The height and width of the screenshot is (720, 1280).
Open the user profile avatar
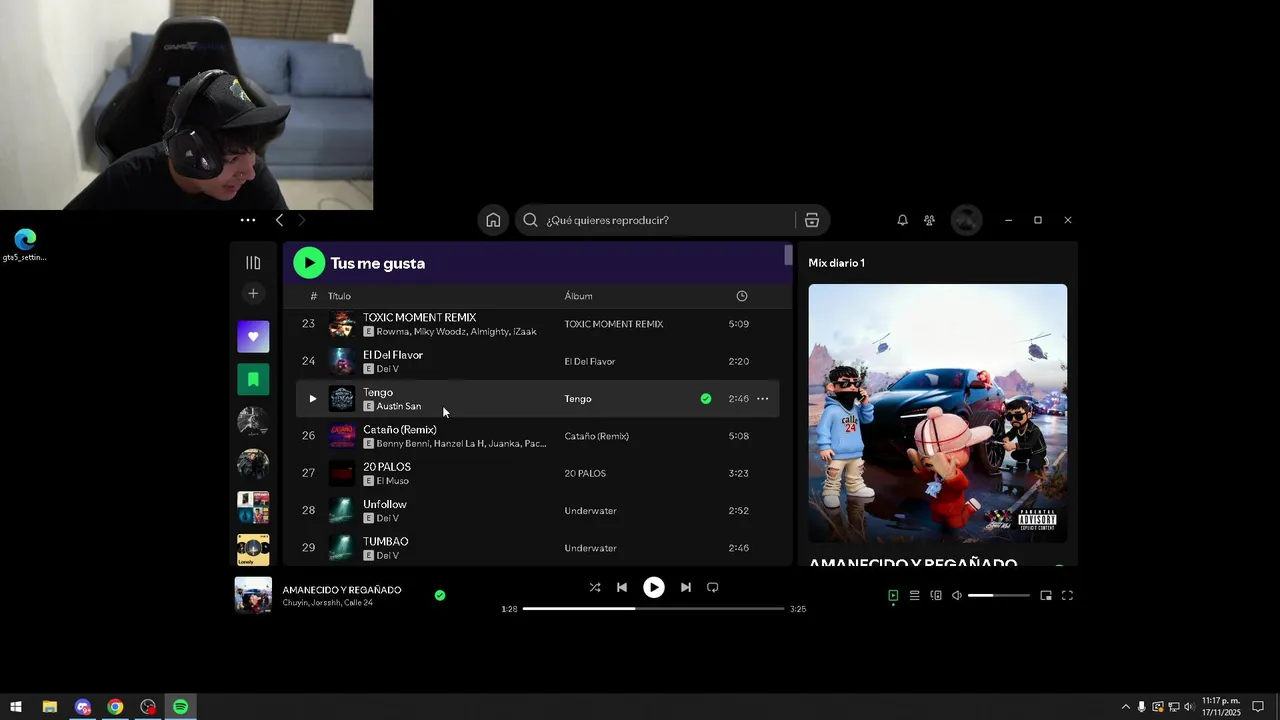966,220
